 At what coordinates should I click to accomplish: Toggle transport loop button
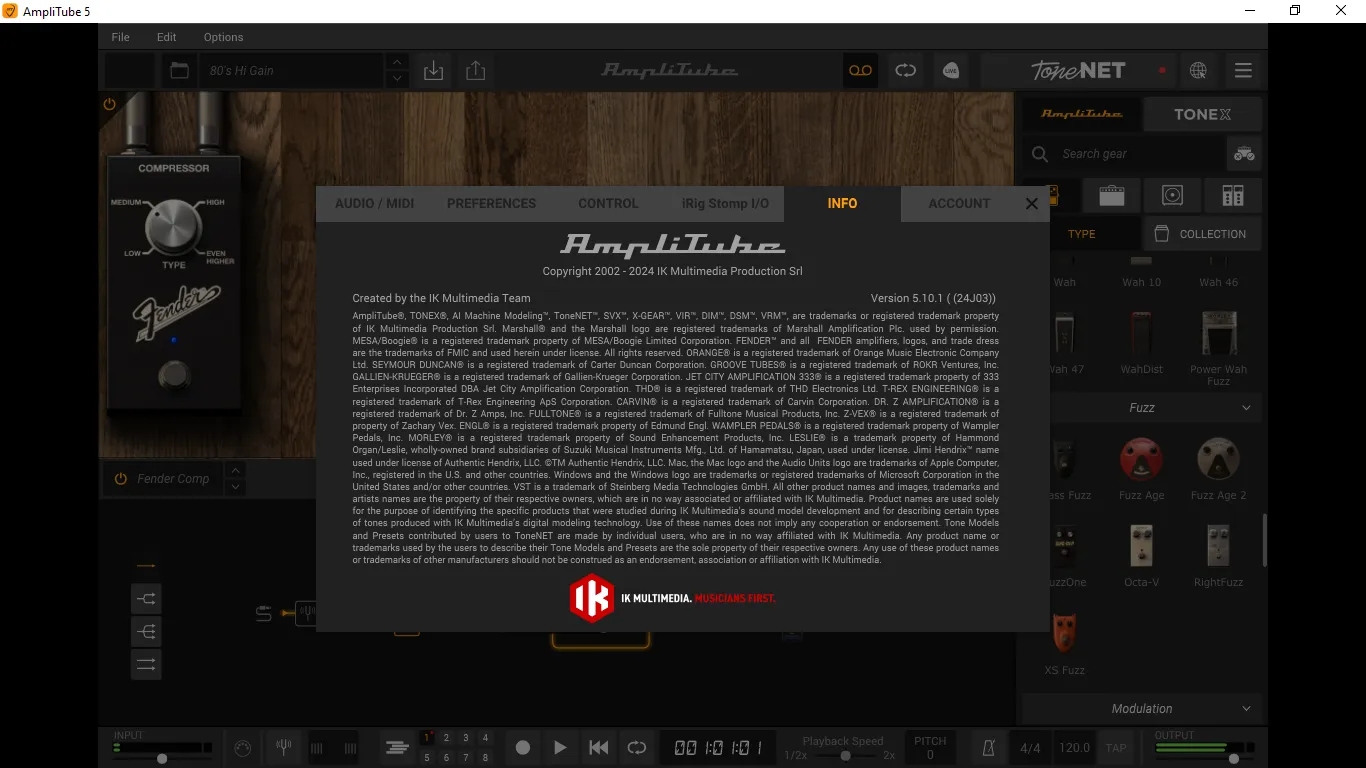[x=636, y=747]
